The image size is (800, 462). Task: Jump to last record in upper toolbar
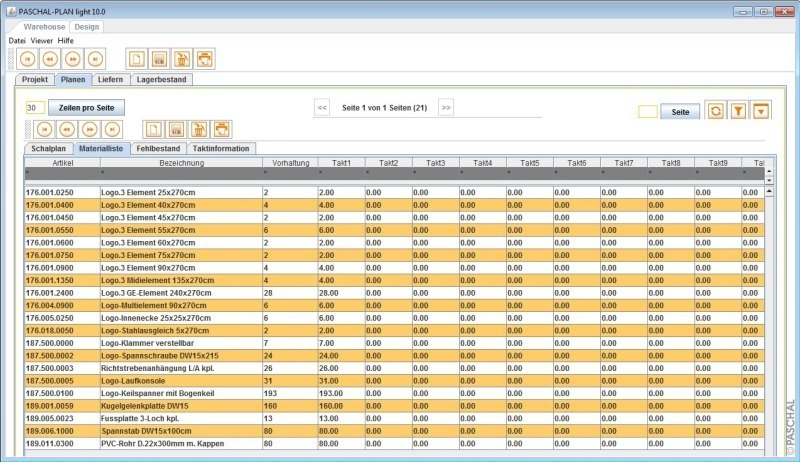coord(95,59)
